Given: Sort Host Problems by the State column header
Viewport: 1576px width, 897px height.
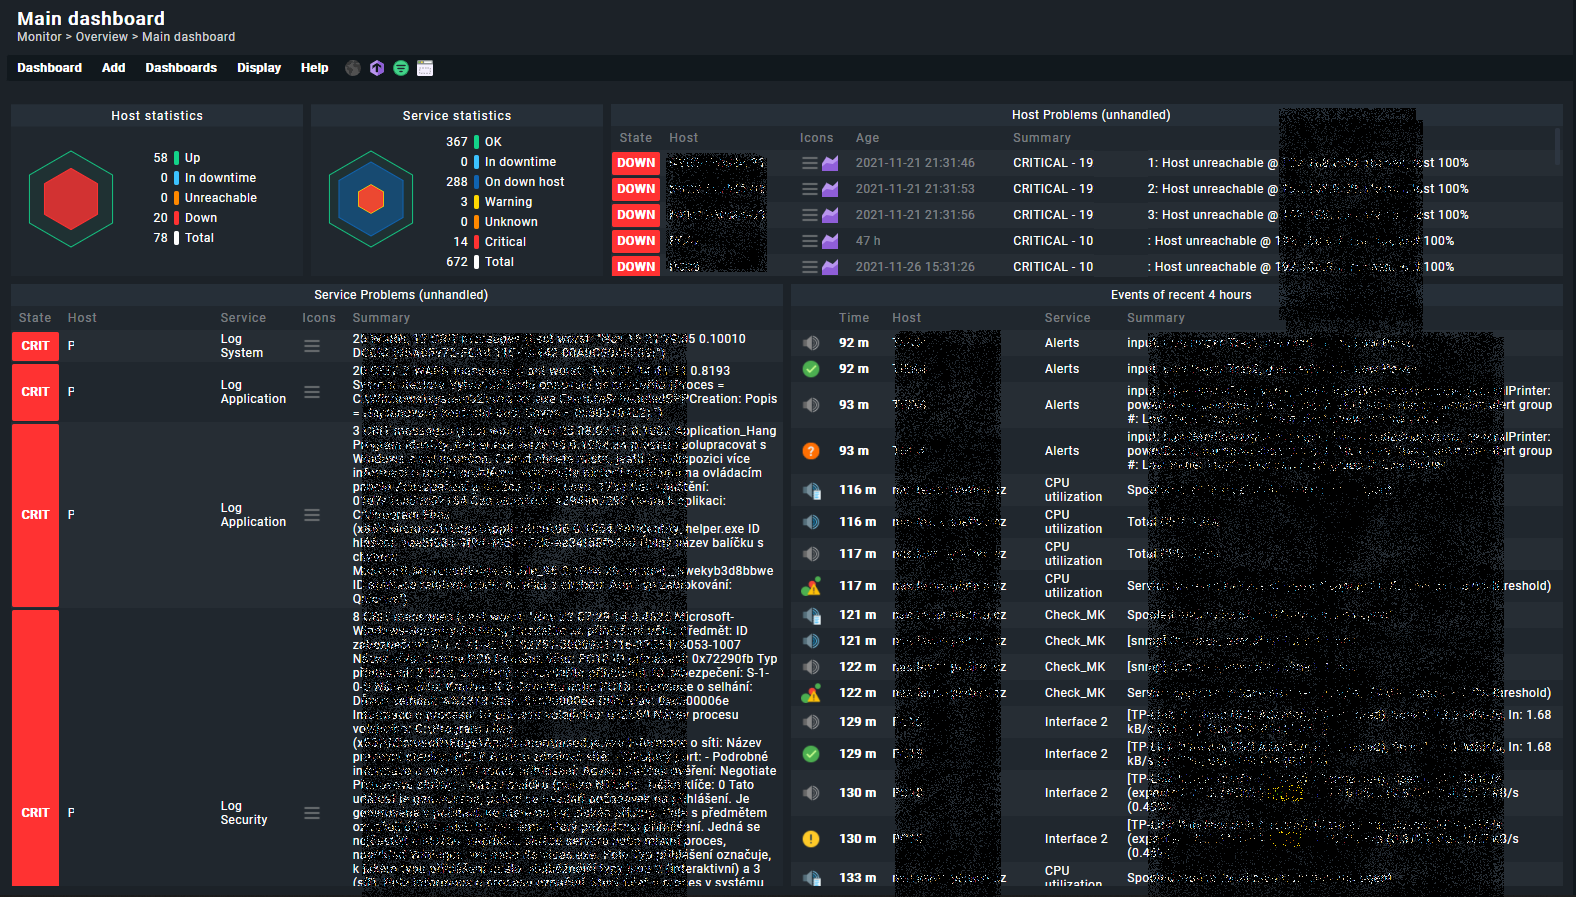Looking at the screenshot, I should pyautogui.click(x=635, y=138).
